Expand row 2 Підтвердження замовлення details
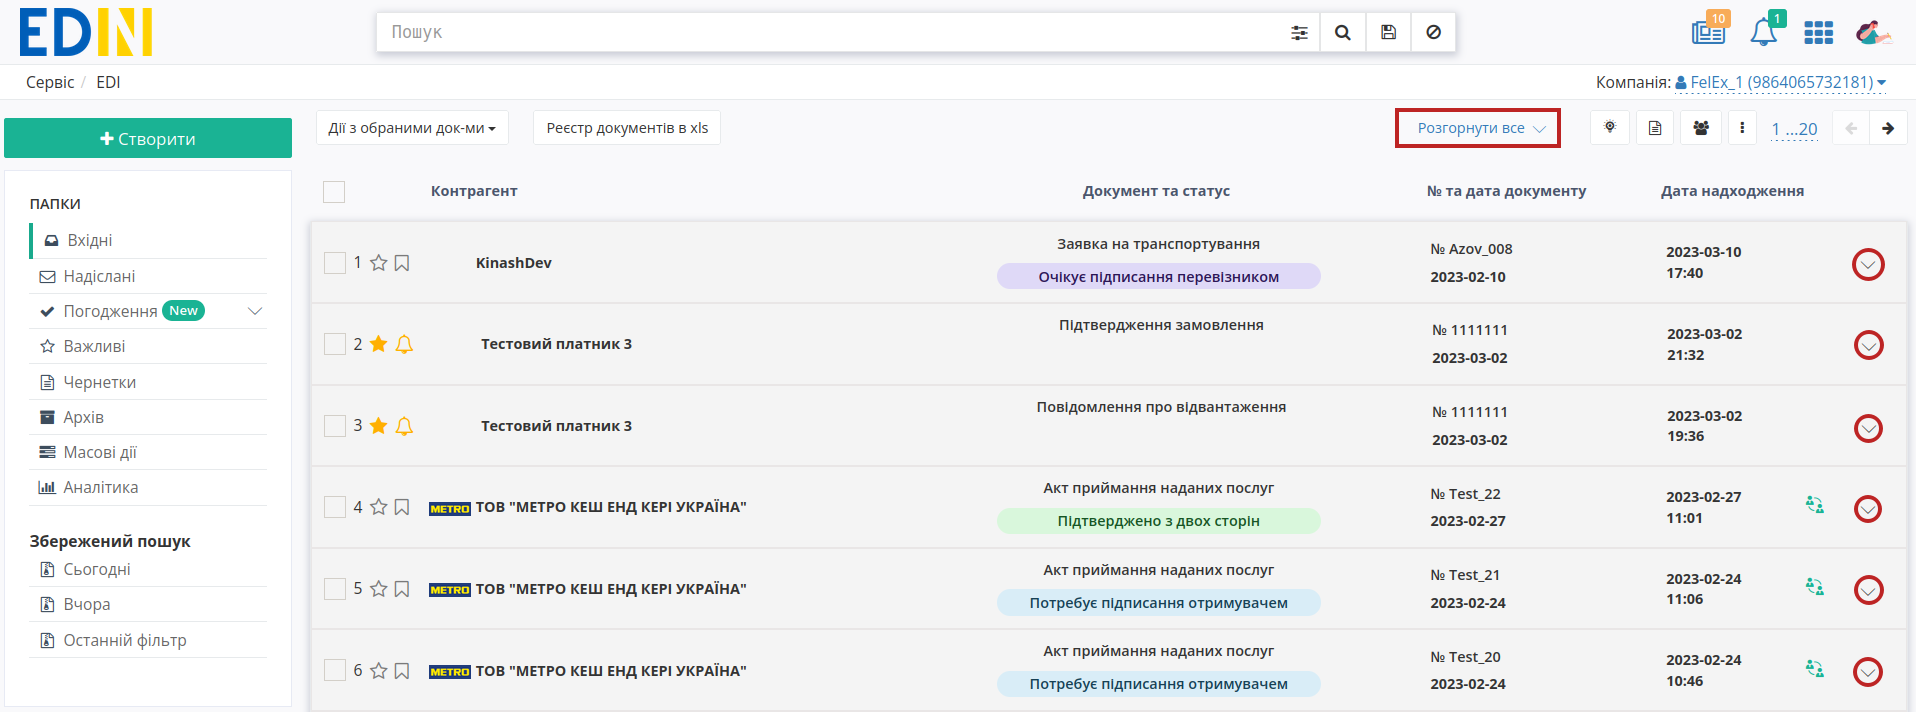Image resolution: width=1916 pixels, height=712 pixels. click(1868, 345)
